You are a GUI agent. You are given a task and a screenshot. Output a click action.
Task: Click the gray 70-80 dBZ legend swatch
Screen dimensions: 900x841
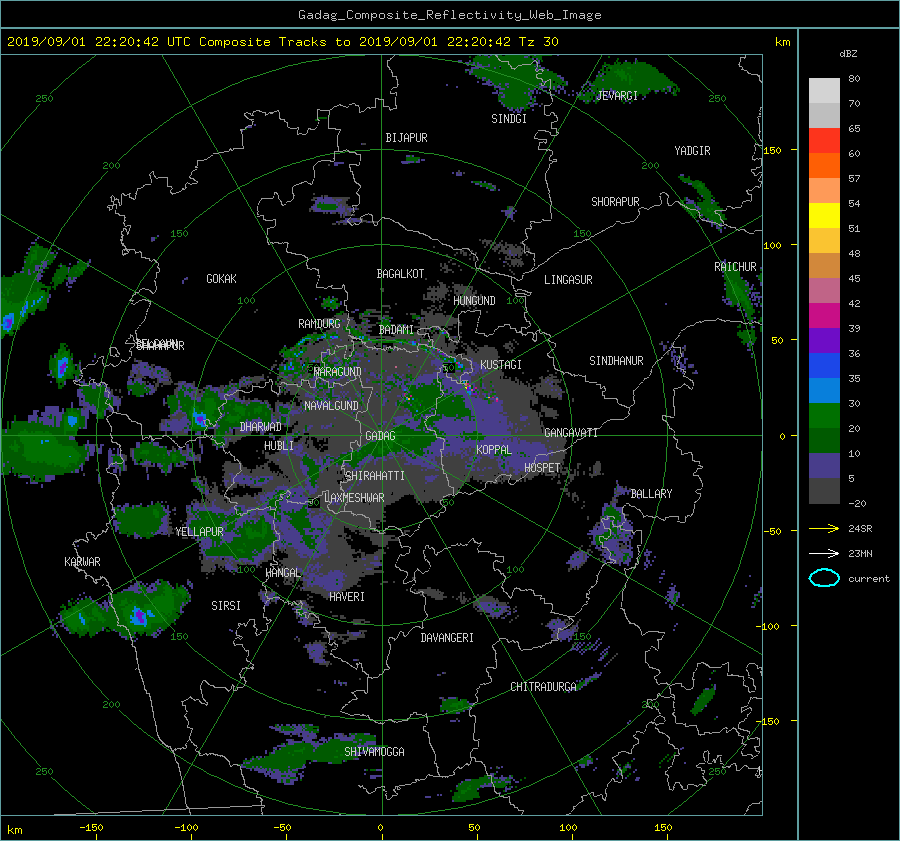[x=824, y=91]
